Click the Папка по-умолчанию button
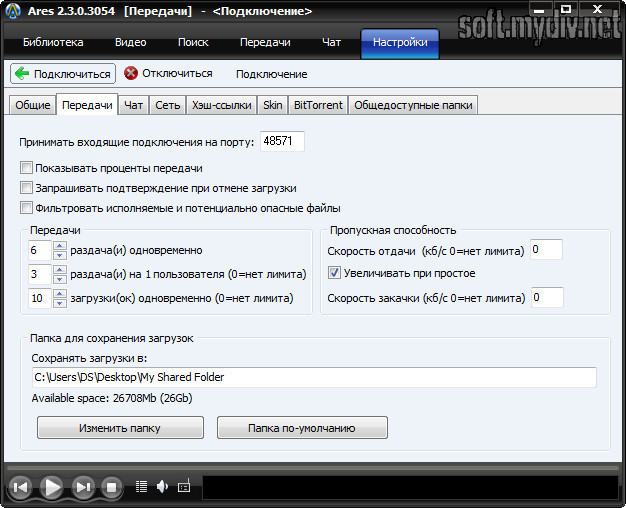626x508 pixels. [x=302, y=428]
